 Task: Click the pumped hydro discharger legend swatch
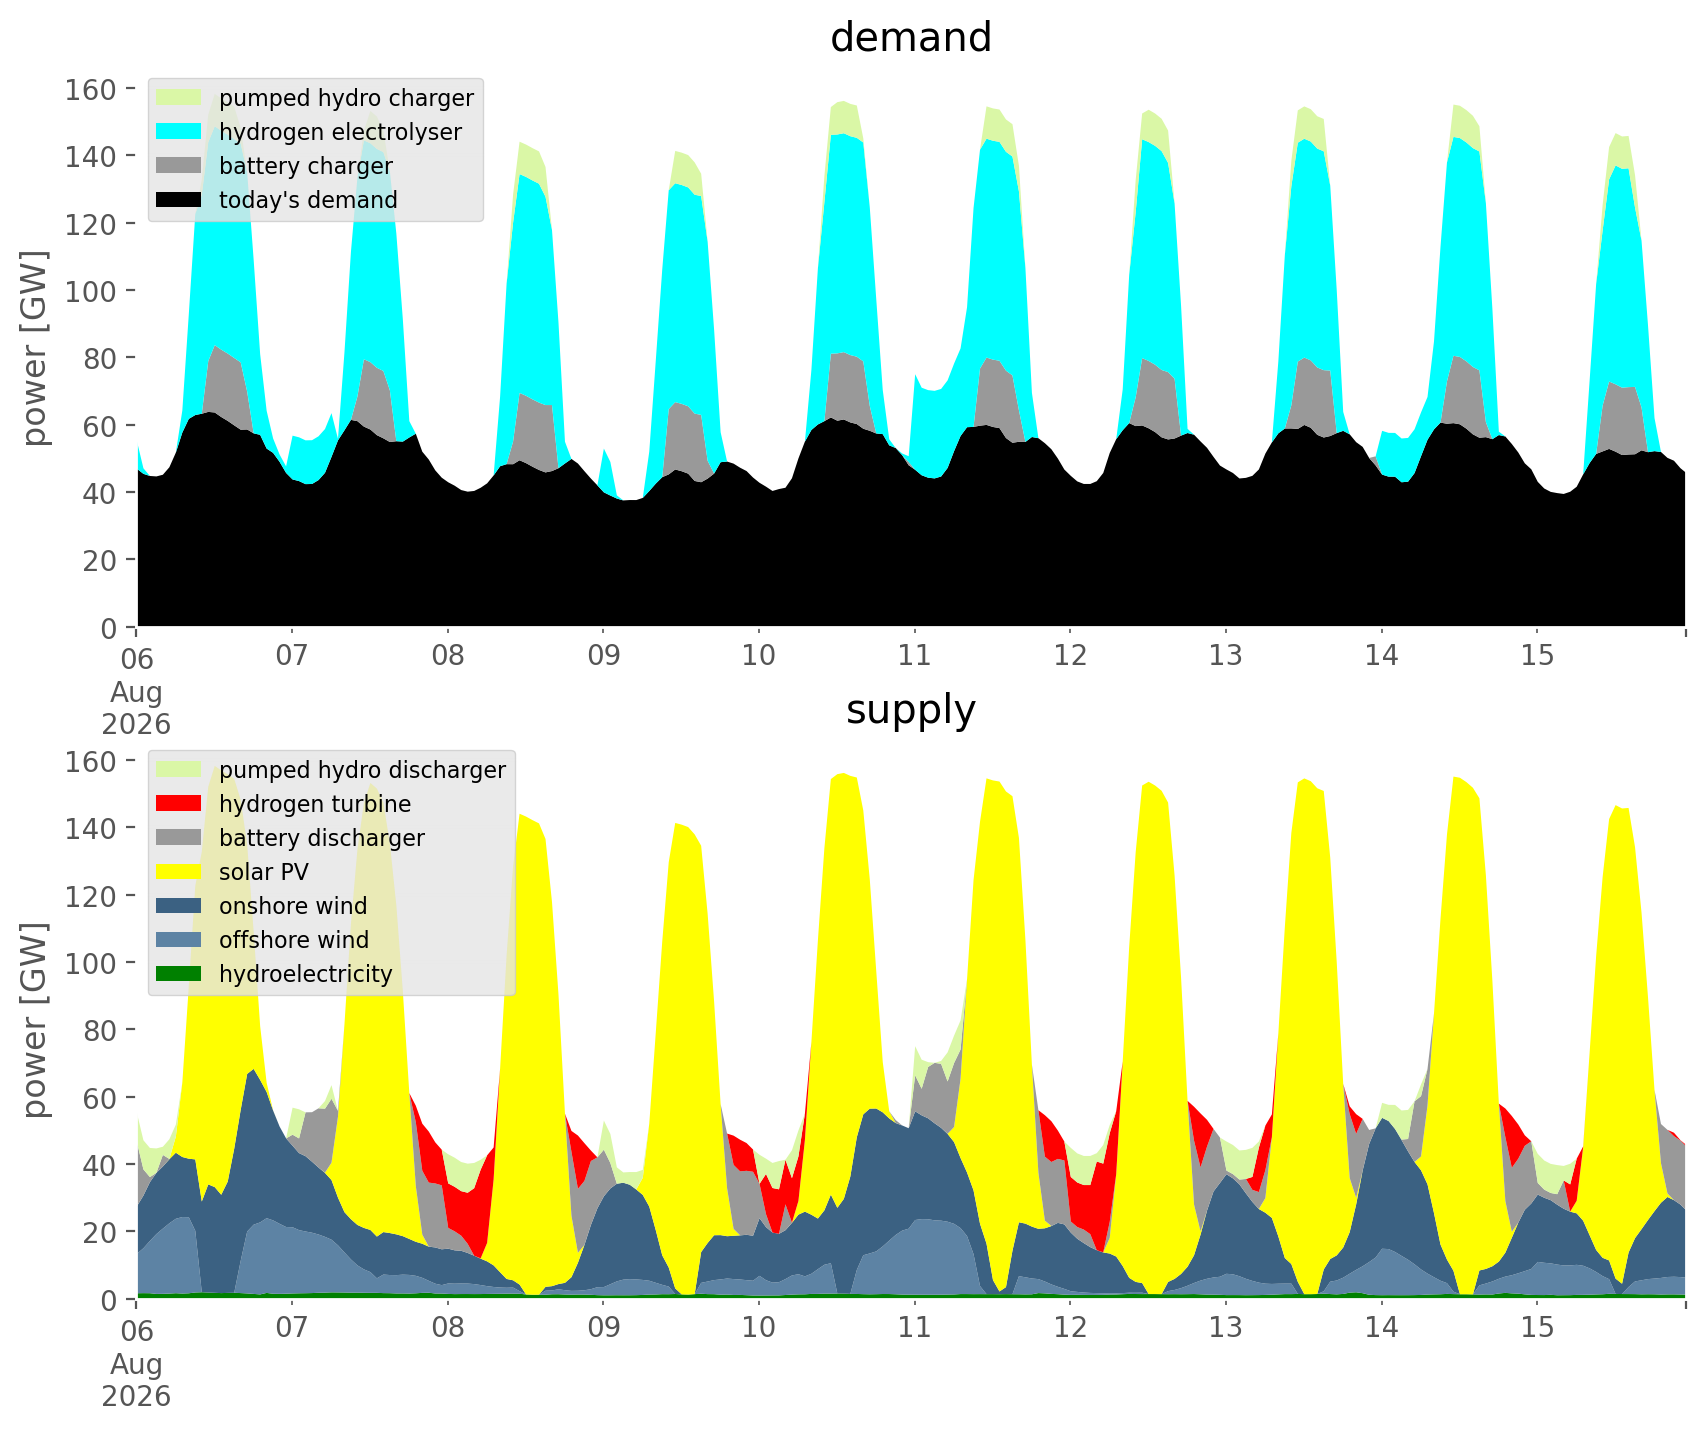click(179, 770)
